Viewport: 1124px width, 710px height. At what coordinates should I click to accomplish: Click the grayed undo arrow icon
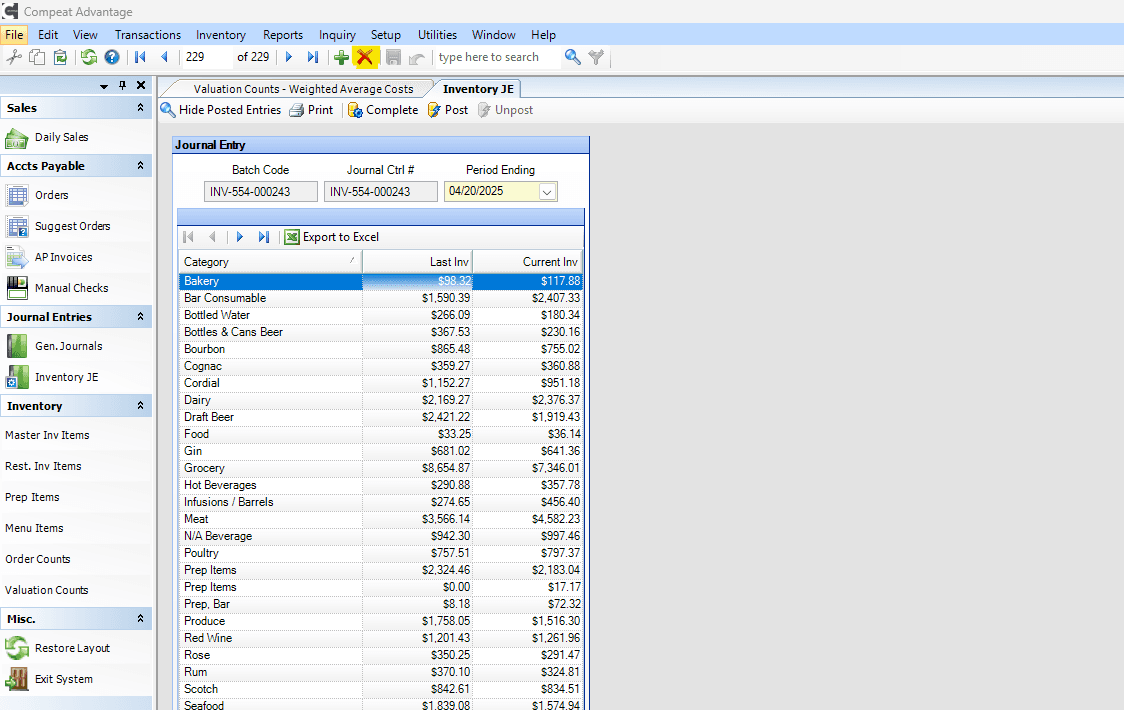pyautogui.click(x=417, y=57)
